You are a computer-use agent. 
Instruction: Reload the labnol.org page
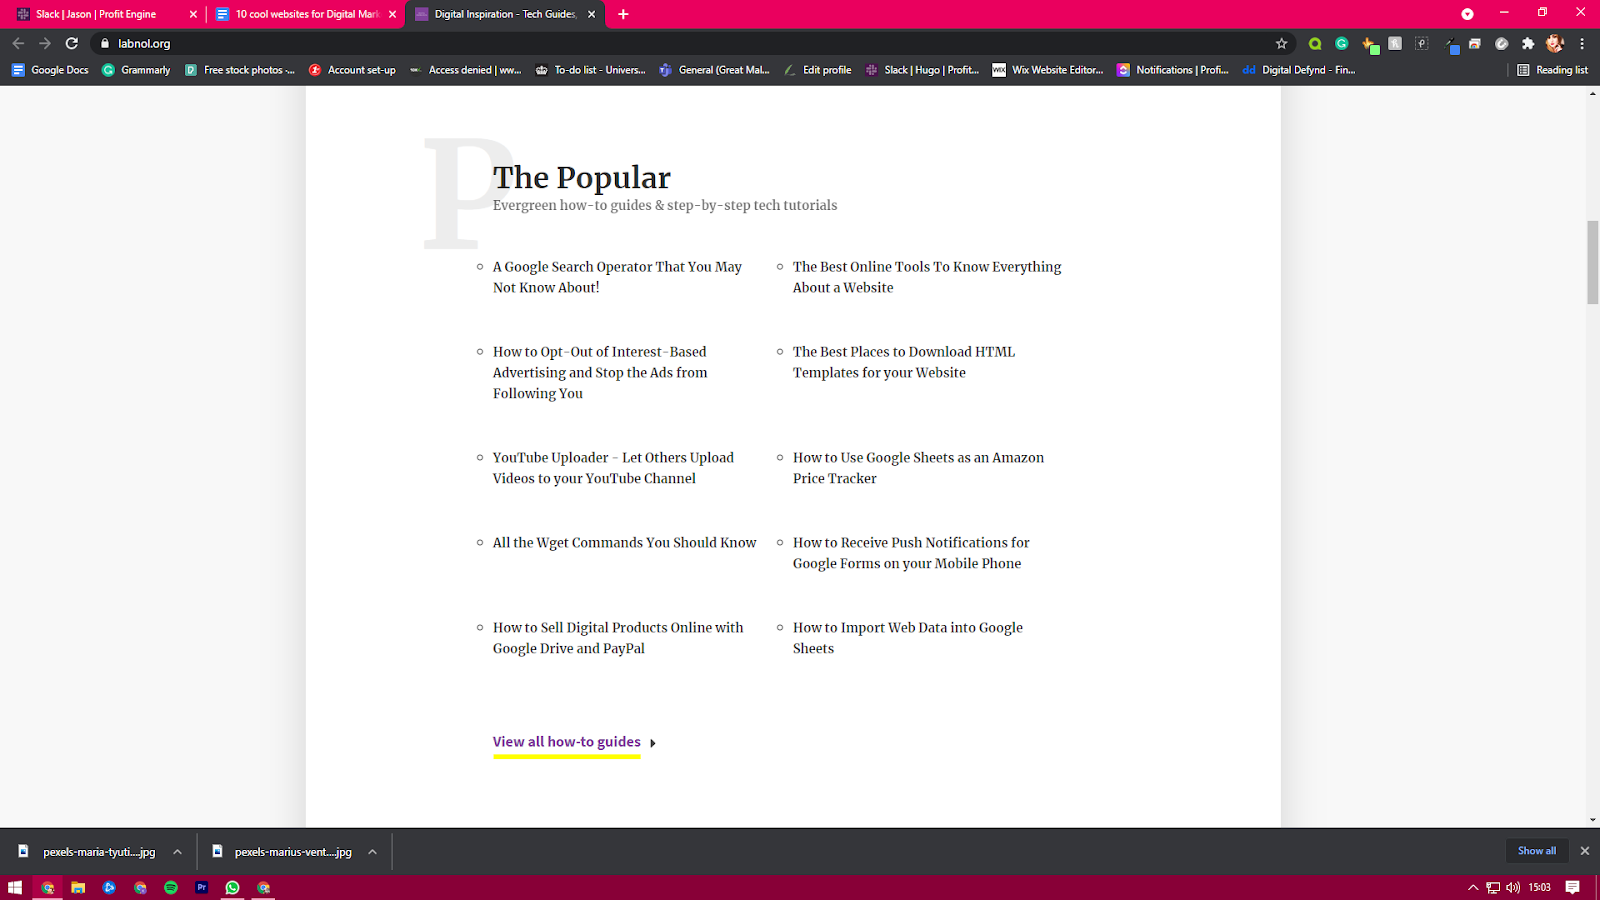72,43
